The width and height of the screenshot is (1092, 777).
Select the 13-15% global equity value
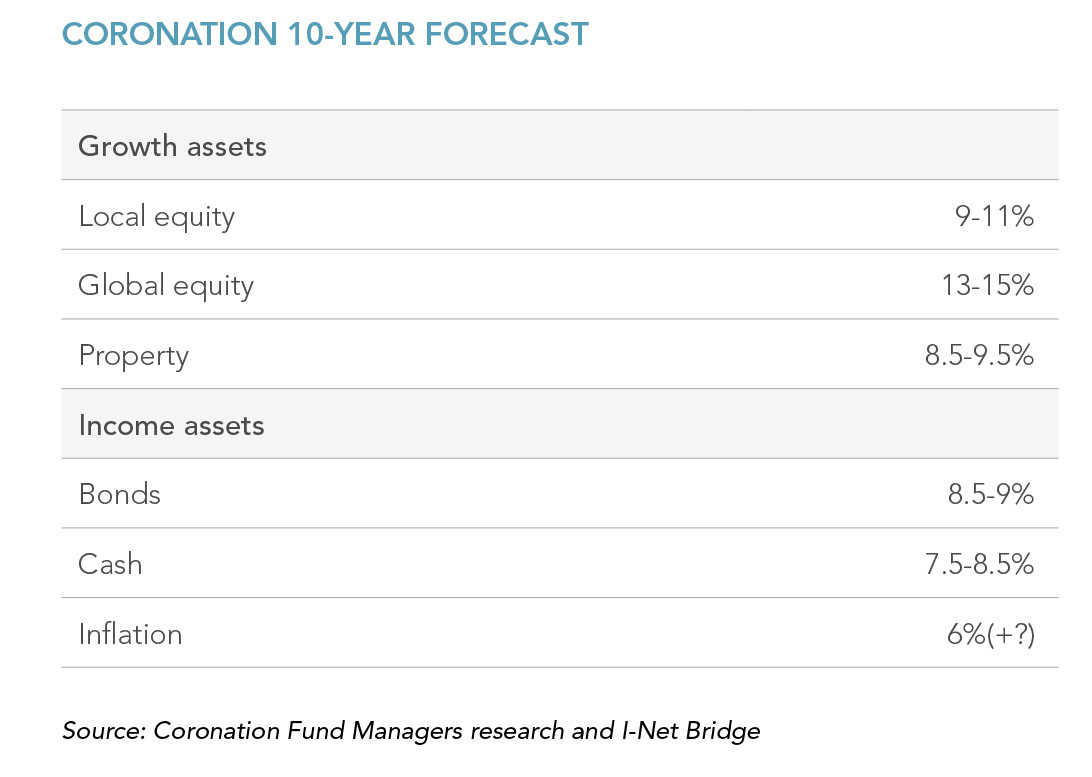click(x=988, y=285)
